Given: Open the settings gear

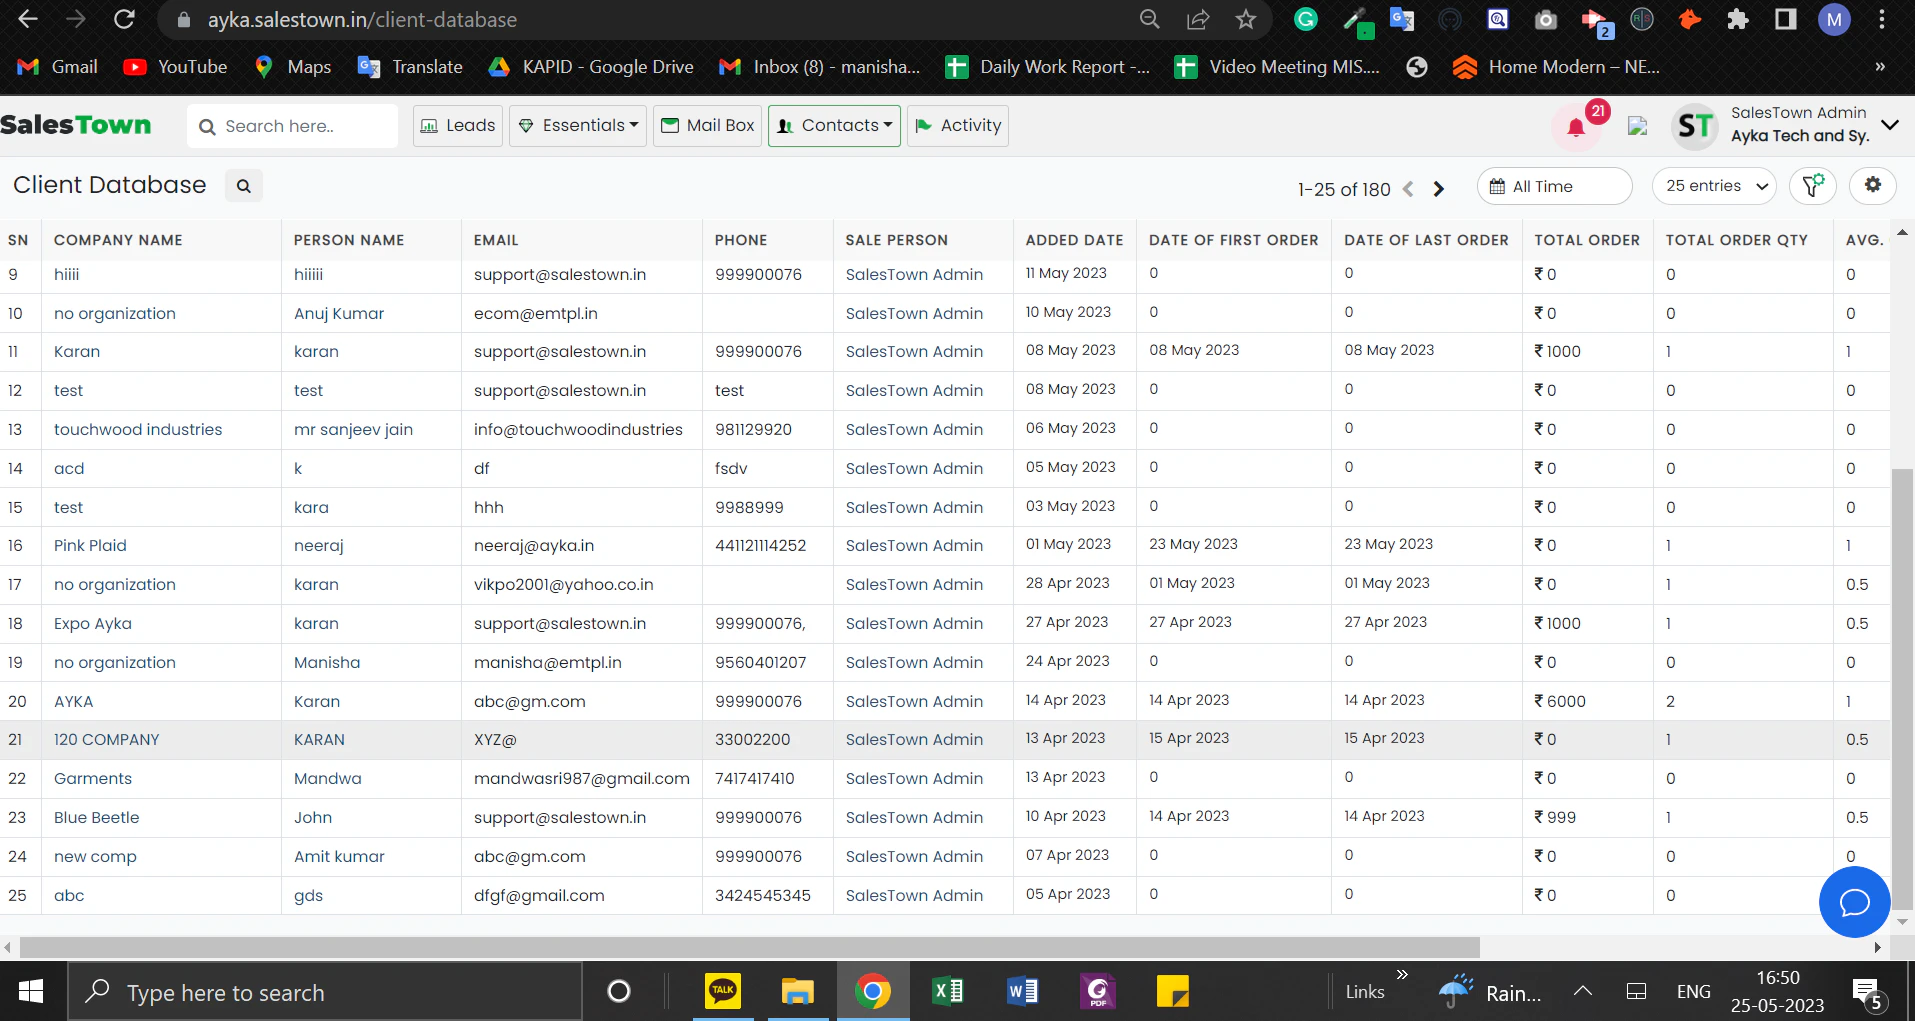Looking at the screenshot, I should click(1873, 185).
